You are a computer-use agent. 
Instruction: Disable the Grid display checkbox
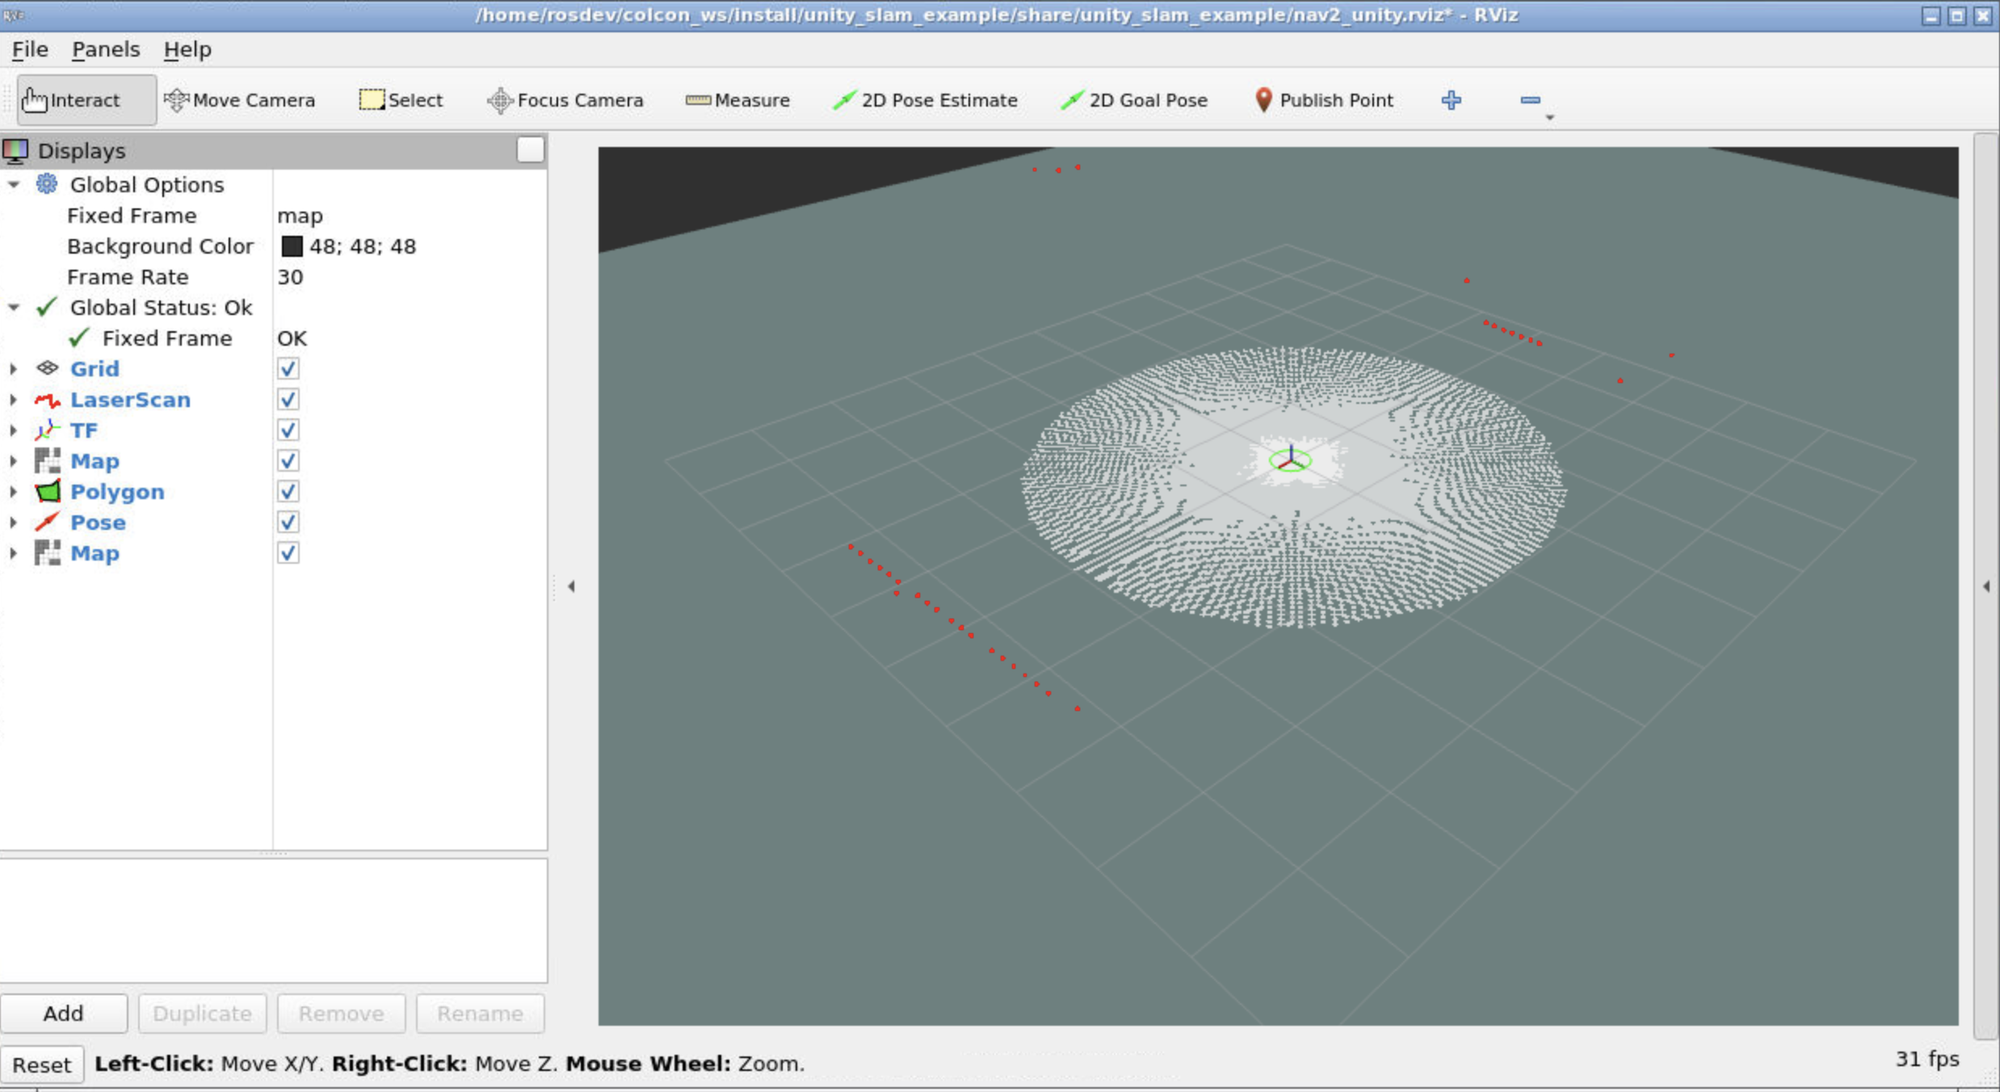click(288, 369)
